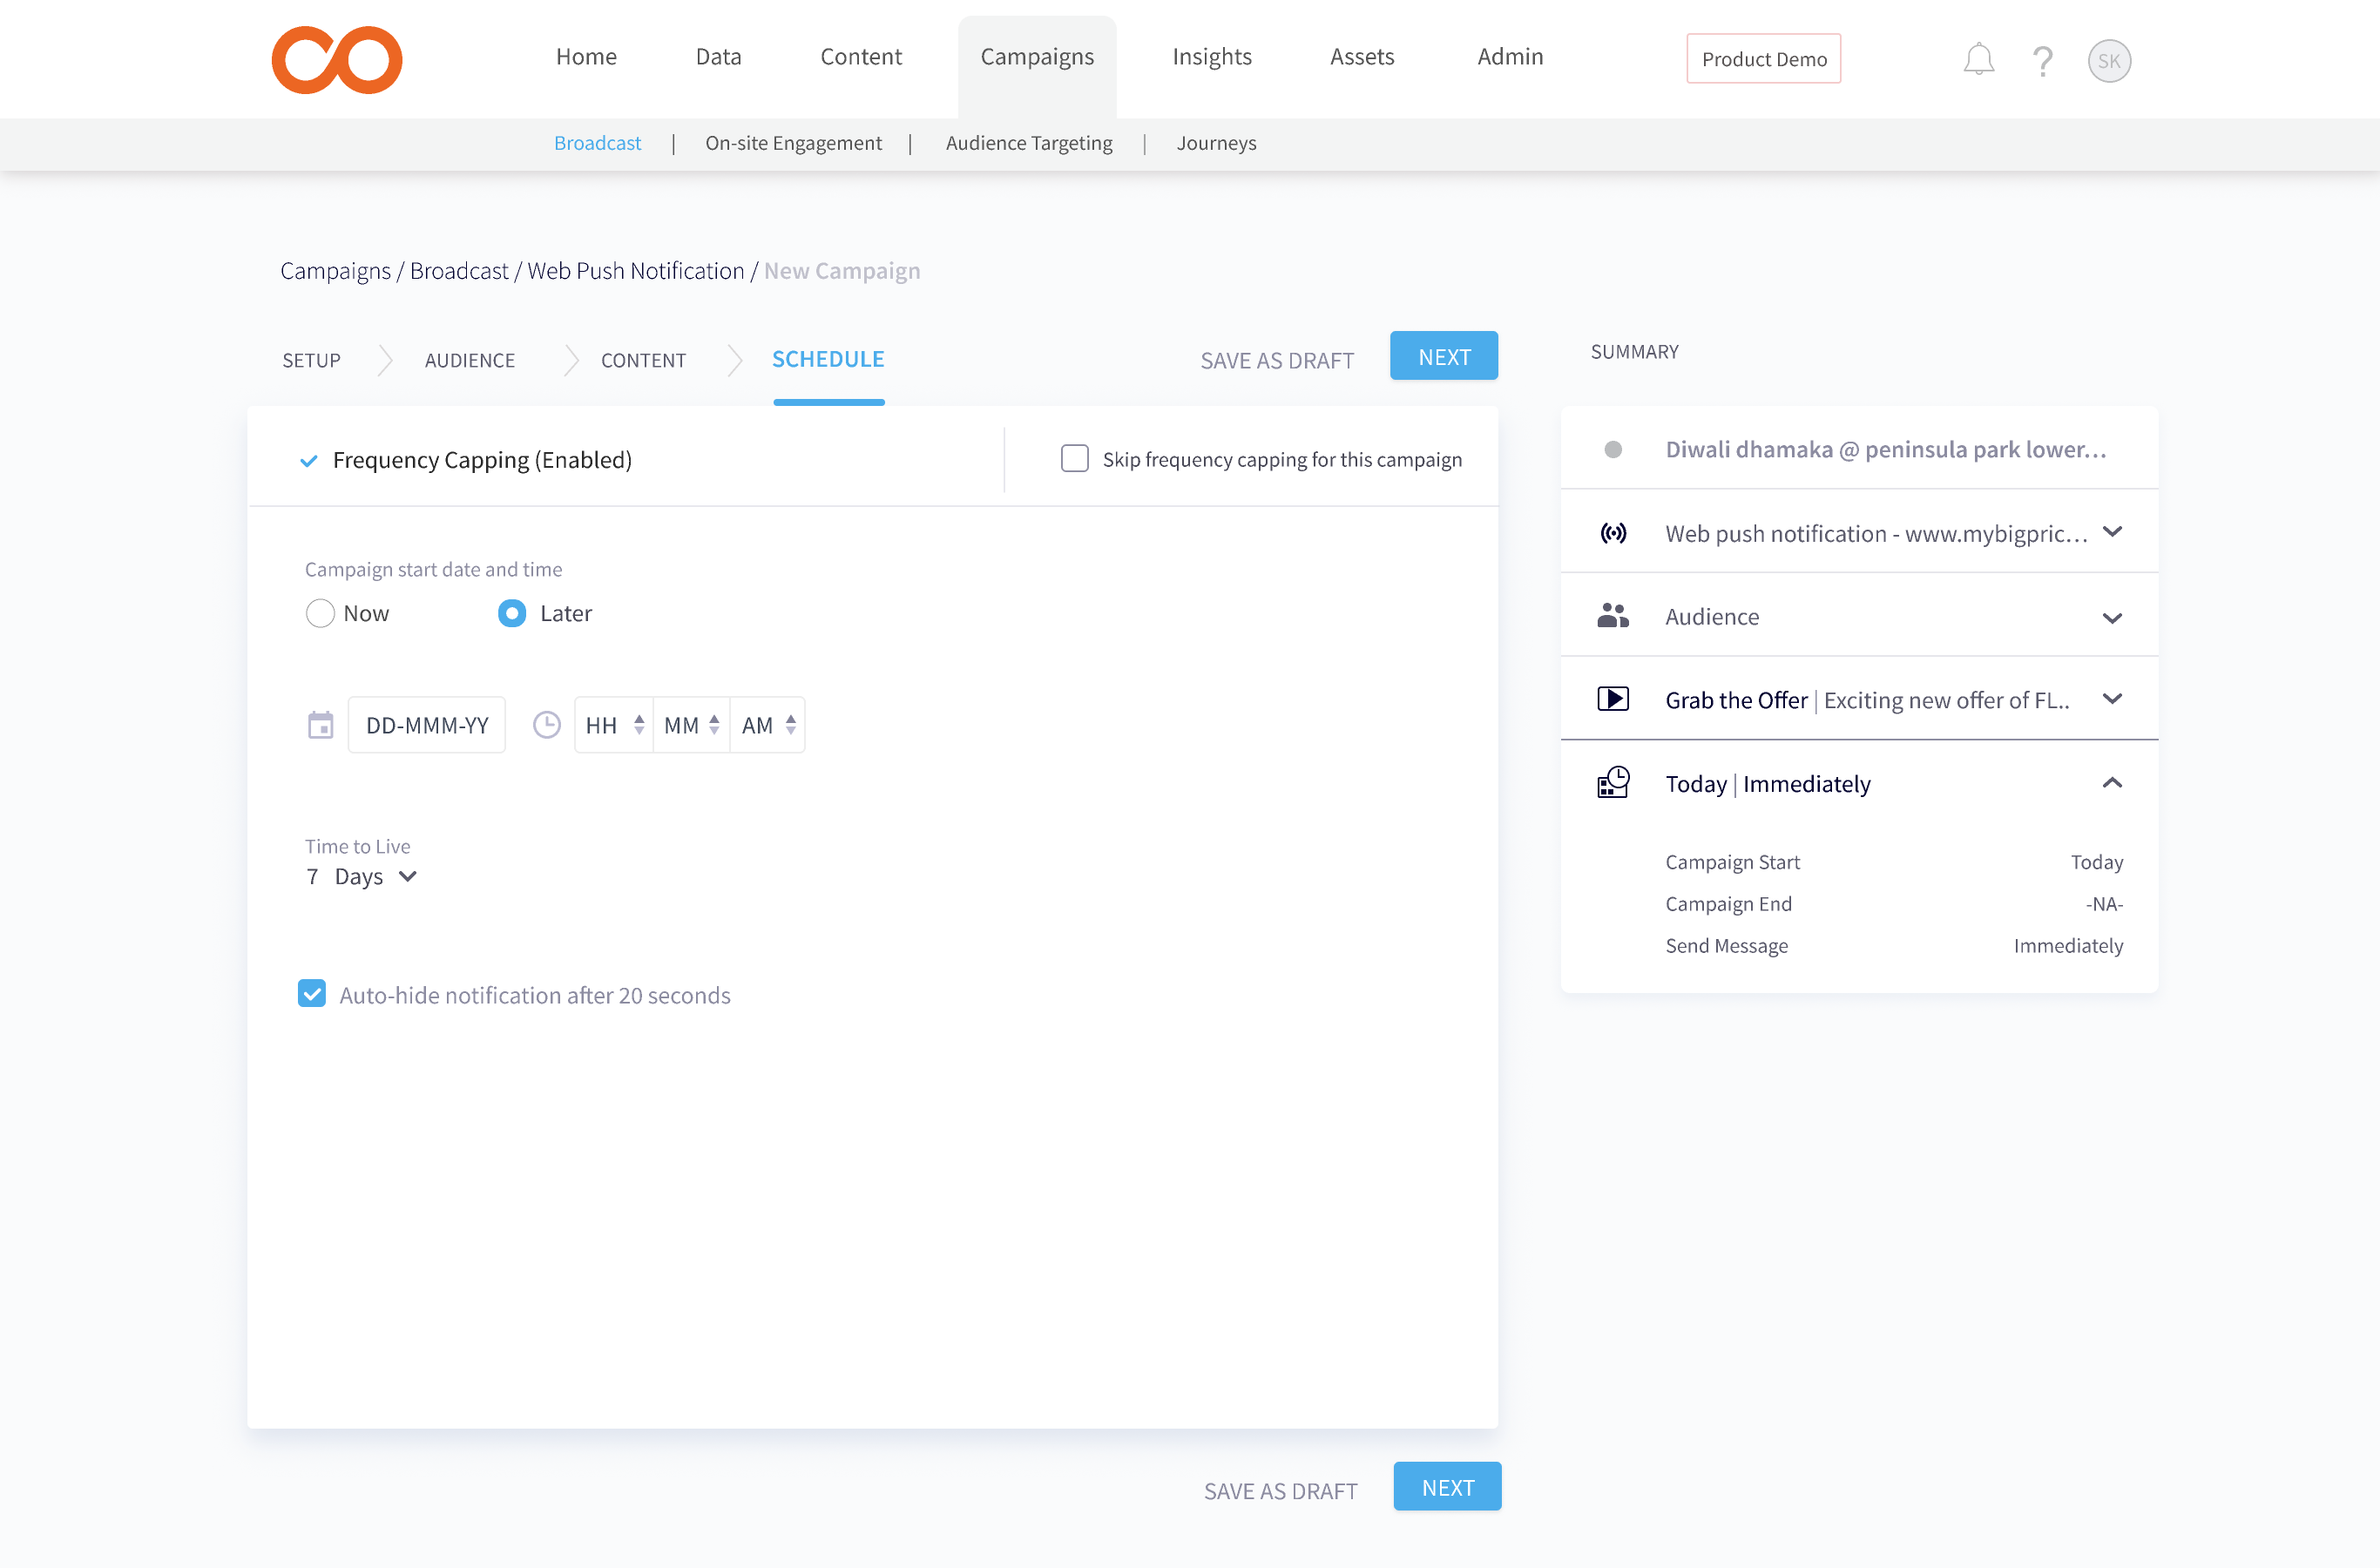Select the Now radio button
This screenshot has height=1568, width=2380.
(320, 613)
